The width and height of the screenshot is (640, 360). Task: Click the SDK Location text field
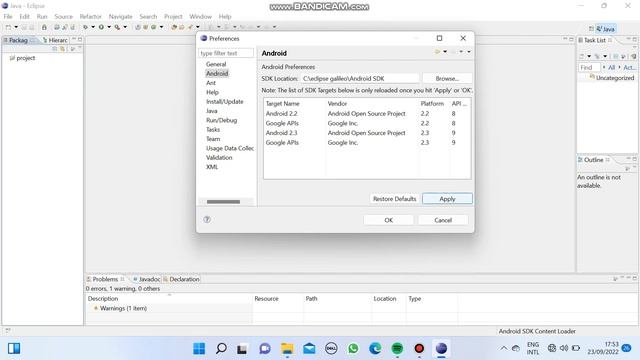[x=360, y=78]
